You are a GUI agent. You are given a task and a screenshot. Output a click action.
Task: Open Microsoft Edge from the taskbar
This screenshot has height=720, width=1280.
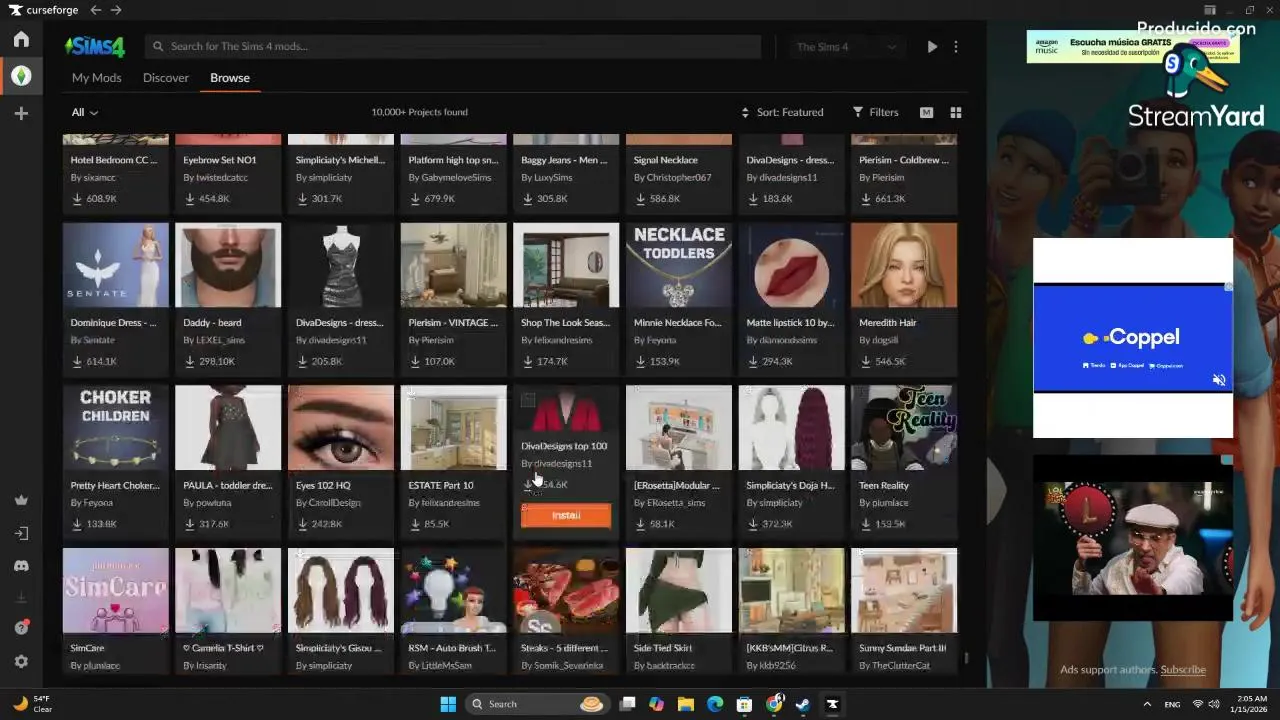715,704
